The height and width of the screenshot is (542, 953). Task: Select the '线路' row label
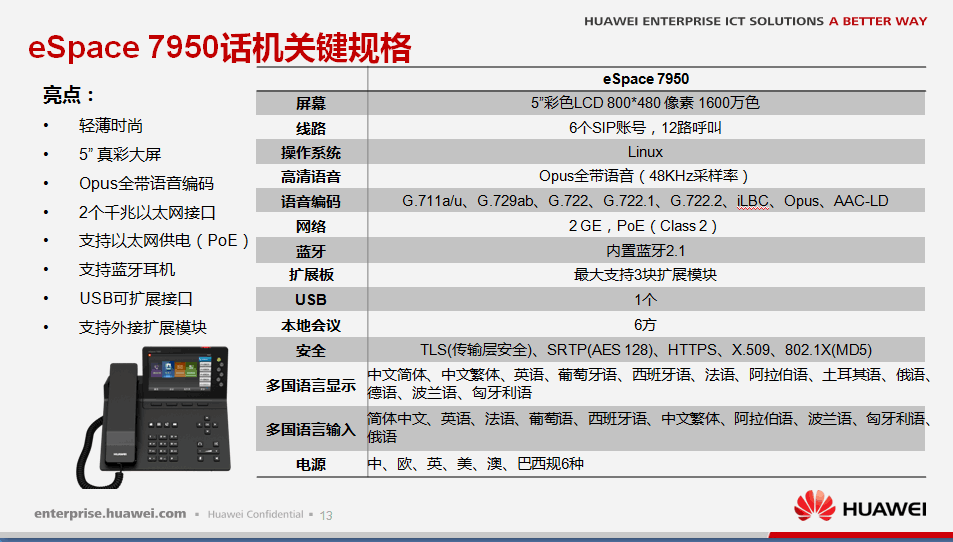311,128
